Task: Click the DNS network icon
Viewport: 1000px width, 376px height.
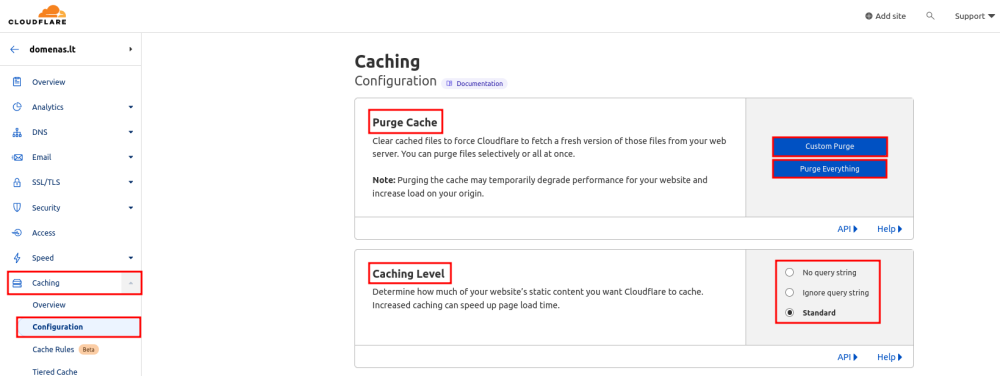Action: click(17, 133)
